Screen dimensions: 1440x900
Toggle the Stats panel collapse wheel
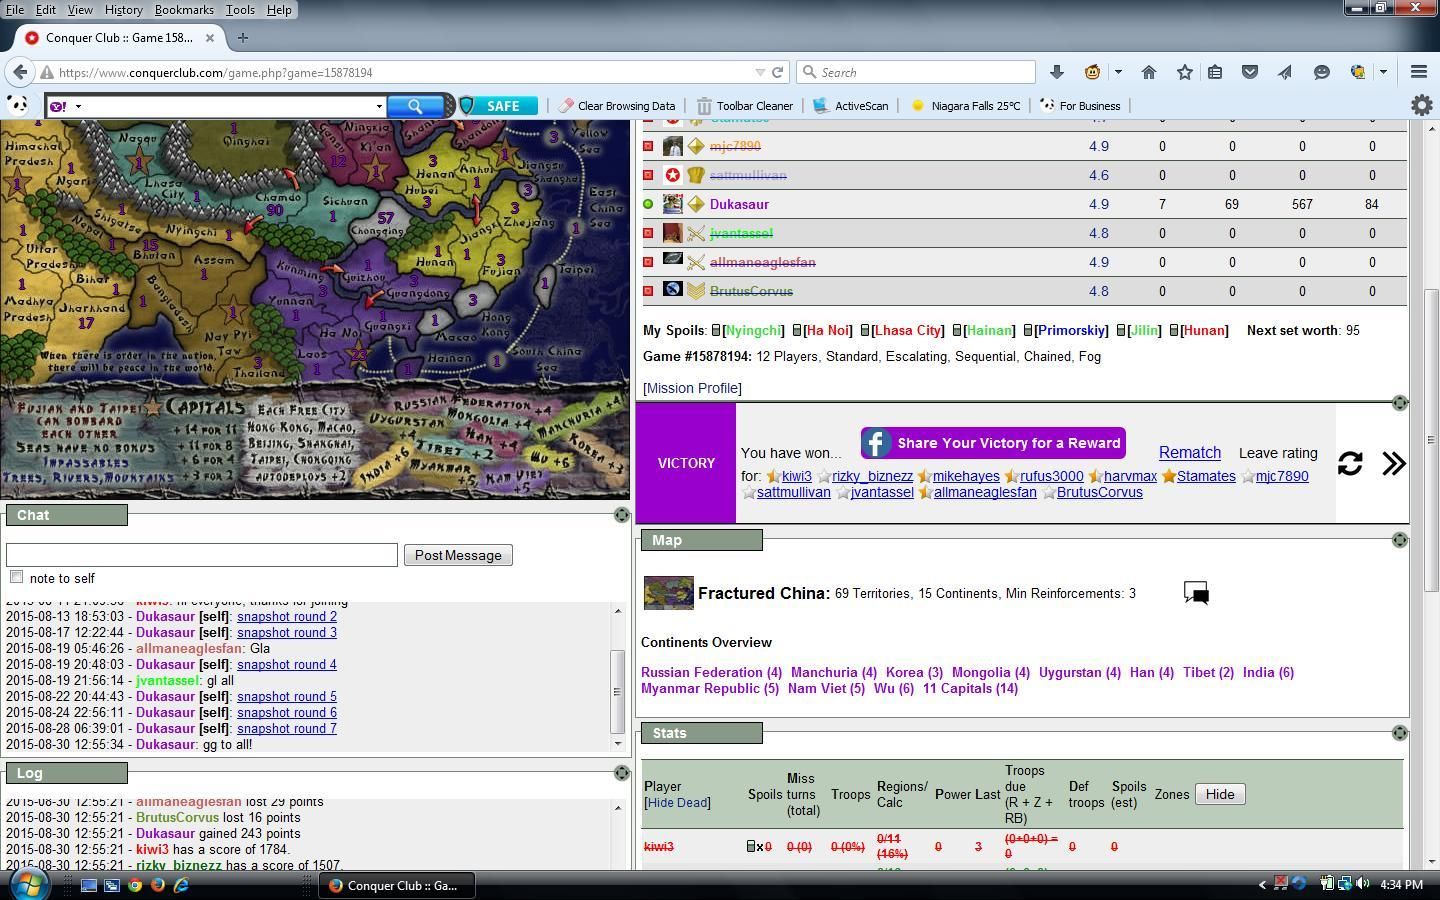1400,733
